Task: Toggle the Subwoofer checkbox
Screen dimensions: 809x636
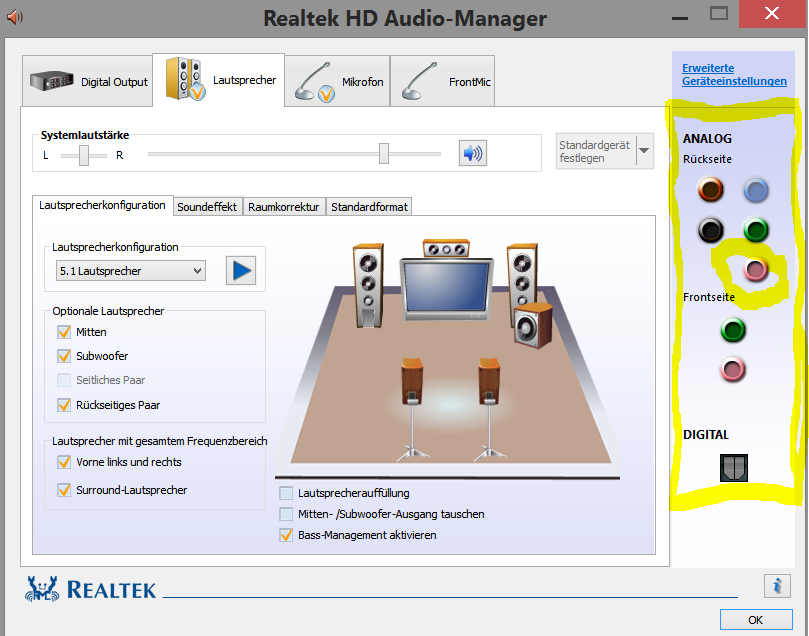Action: tap(64, 356)
